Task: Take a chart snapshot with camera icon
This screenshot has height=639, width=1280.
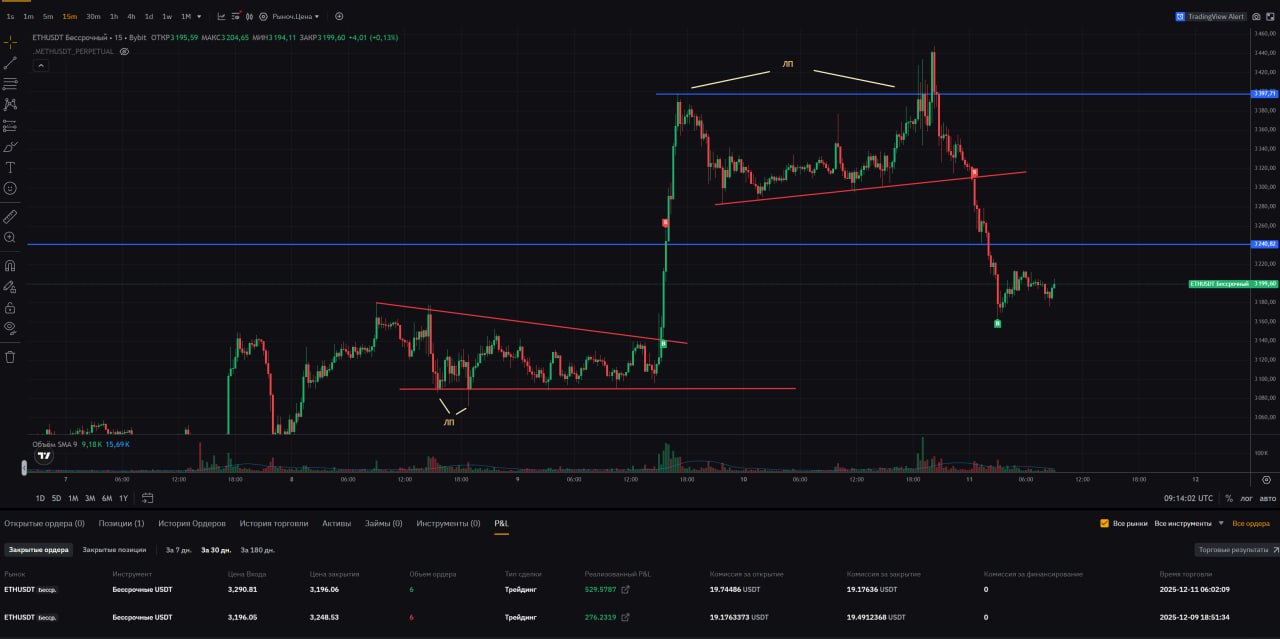Action: 1256,17
